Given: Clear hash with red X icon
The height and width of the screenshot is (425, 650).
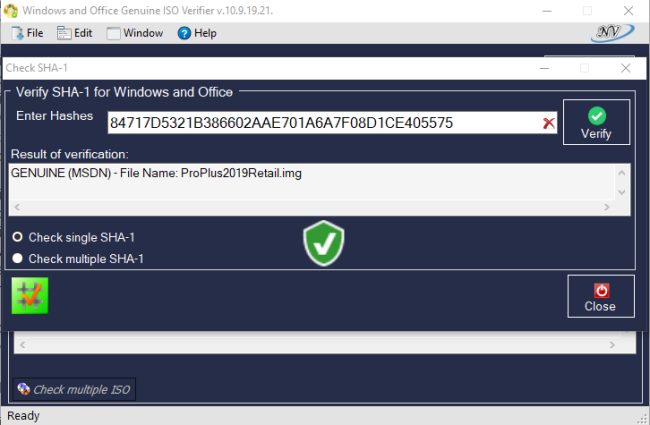Looking at the screenshot, I should 548,123.
